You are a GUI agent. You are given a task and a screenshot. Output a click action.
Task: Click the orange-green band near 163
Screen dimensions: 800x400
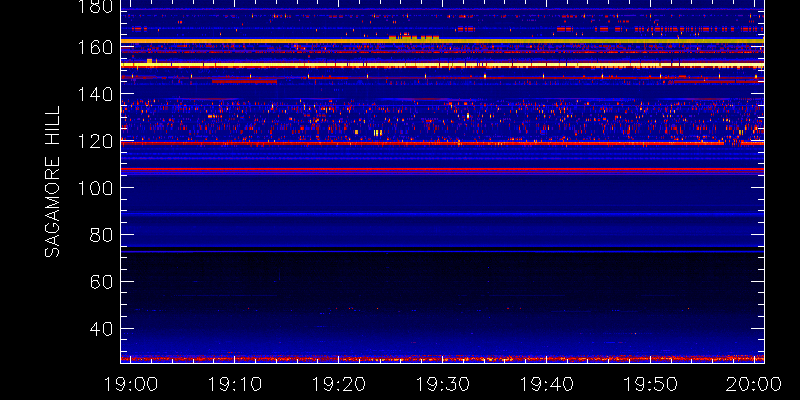tap(442, 41)
